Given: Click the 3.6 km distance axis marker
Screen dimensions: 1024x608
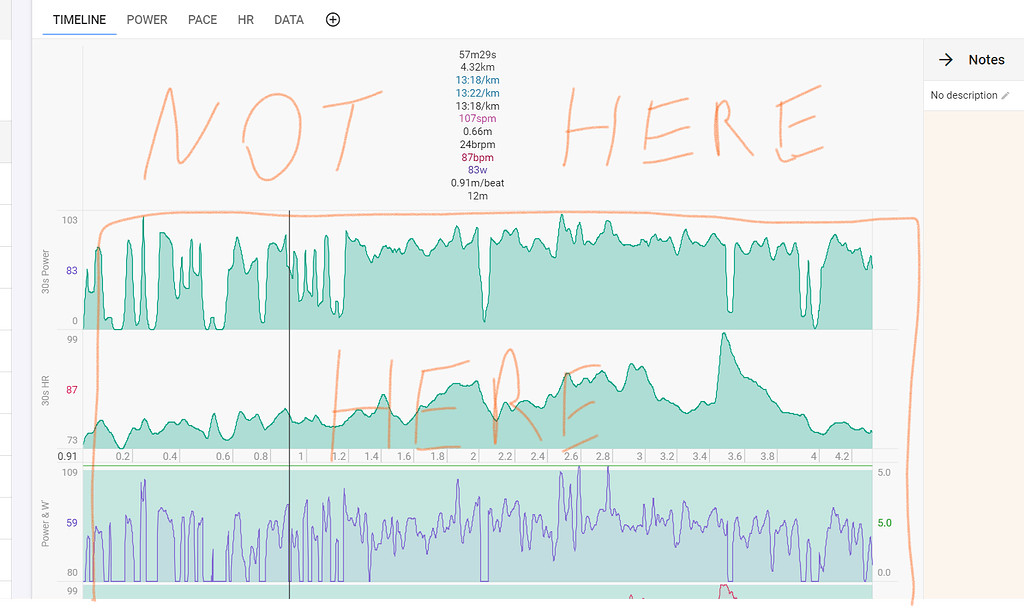Looking at the screenshot, I should tap(735, 456).
